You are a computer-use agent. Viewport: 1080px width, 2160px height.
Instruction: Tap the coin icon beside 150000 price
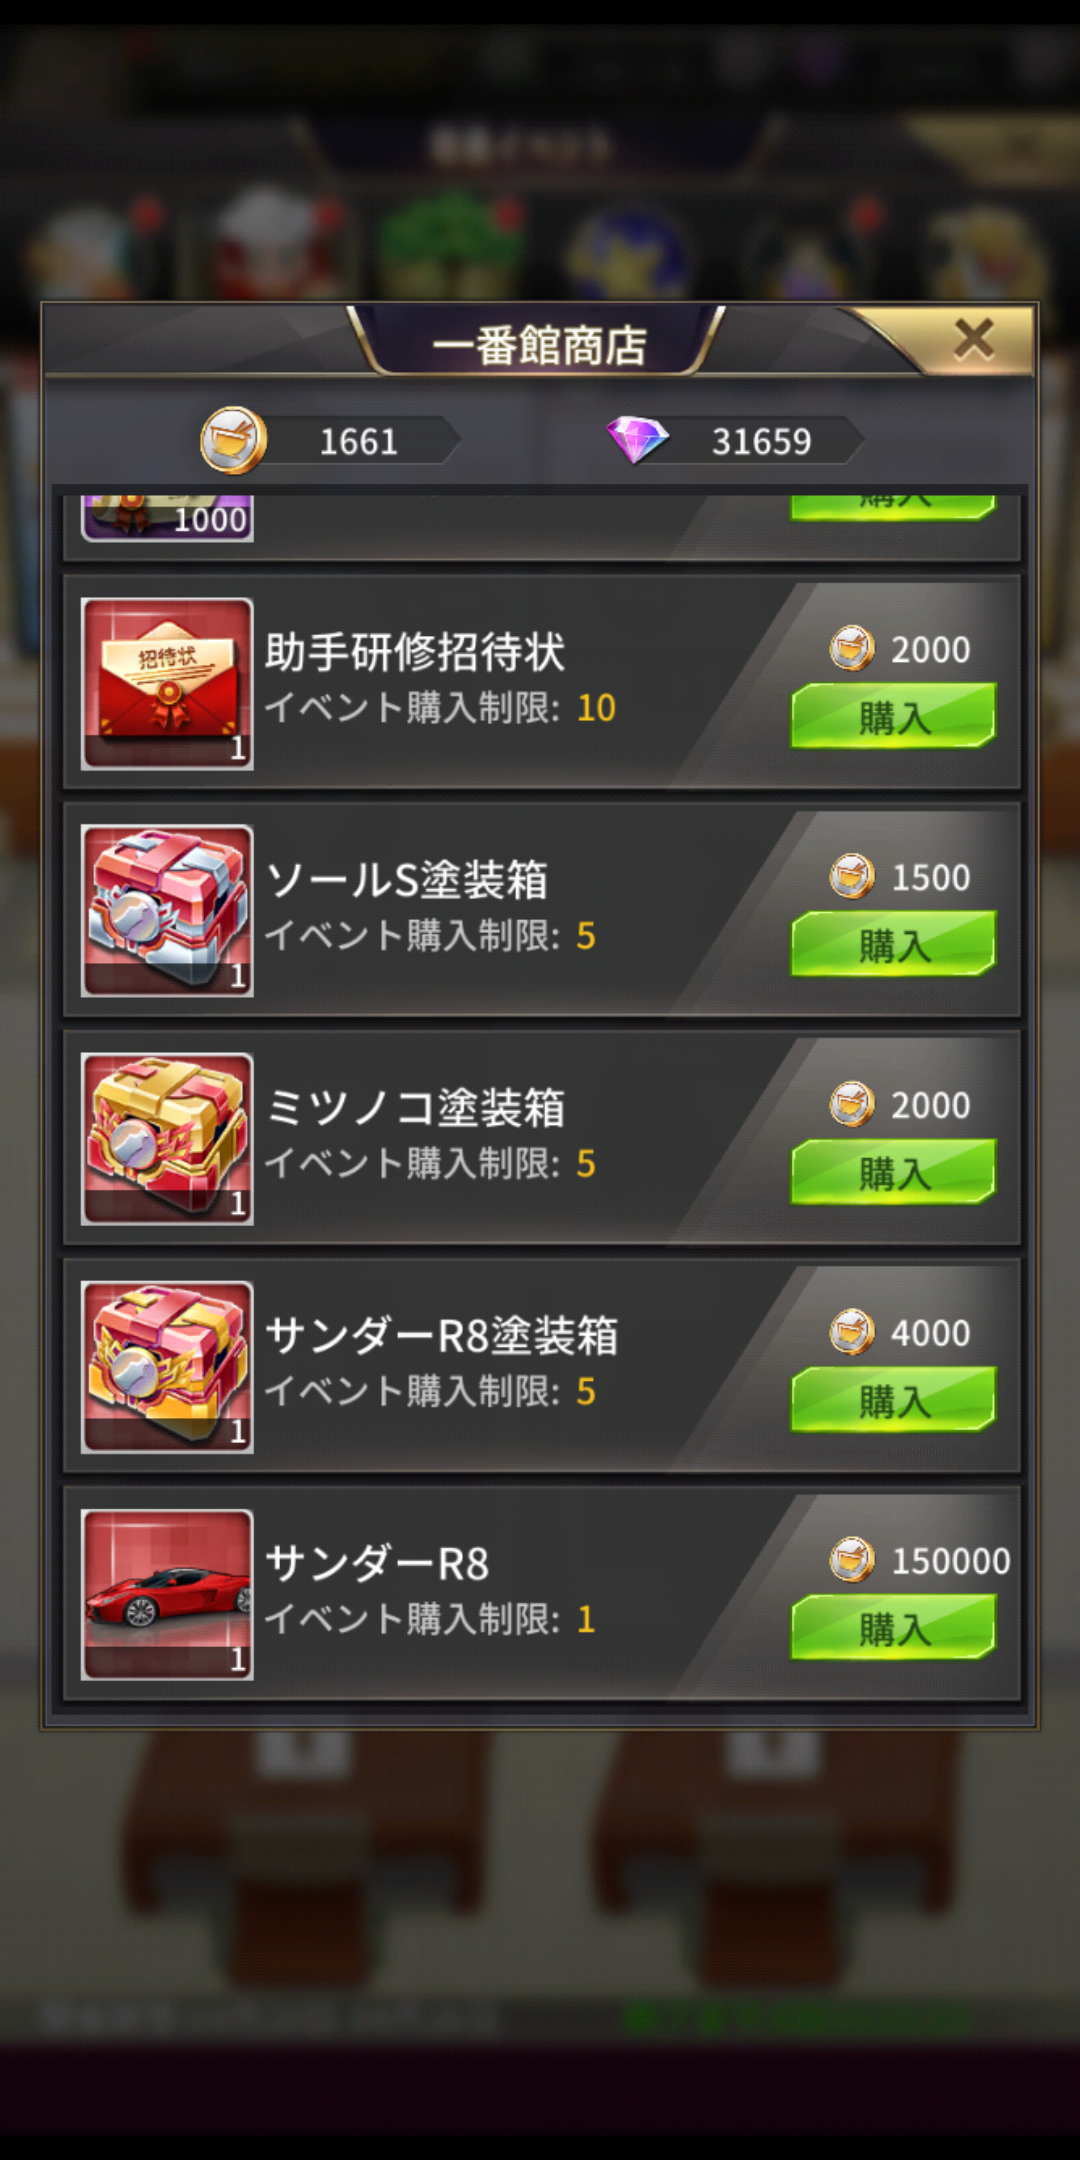[x=852, y=1560]
